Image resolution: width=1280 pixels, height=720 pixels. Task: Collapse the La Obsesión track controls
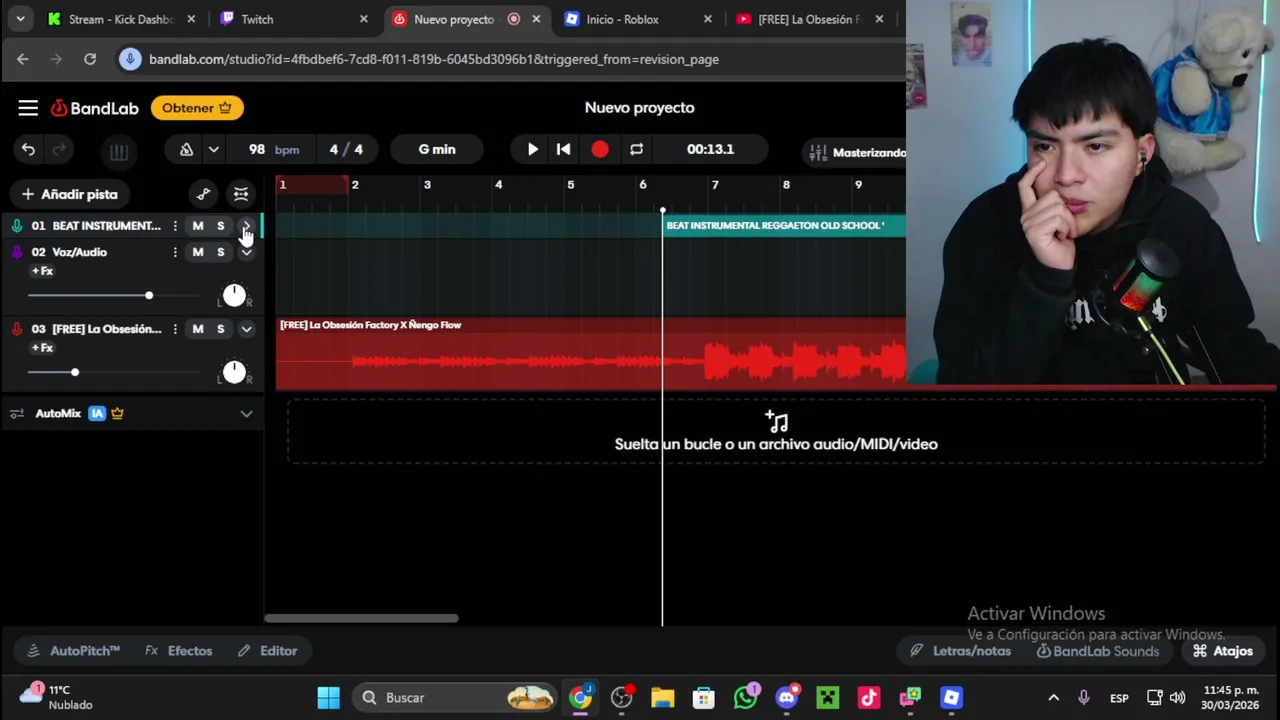click(x=246, y=329)
